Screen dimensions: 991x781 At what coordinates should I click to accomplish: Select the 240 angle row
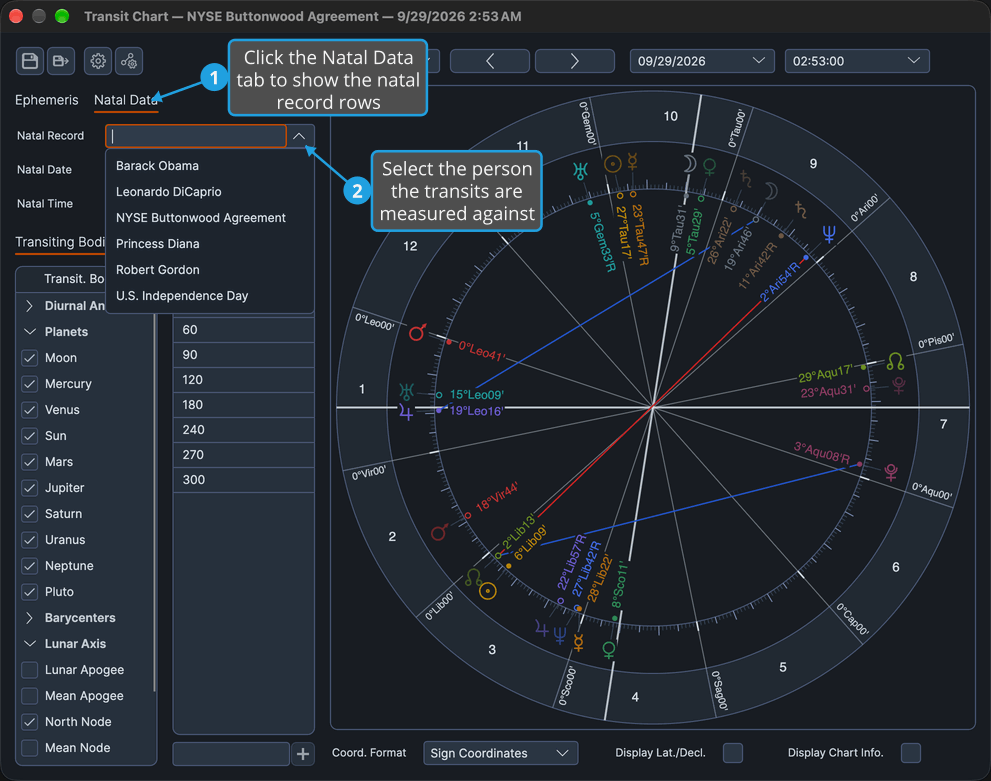coord(244,430)
